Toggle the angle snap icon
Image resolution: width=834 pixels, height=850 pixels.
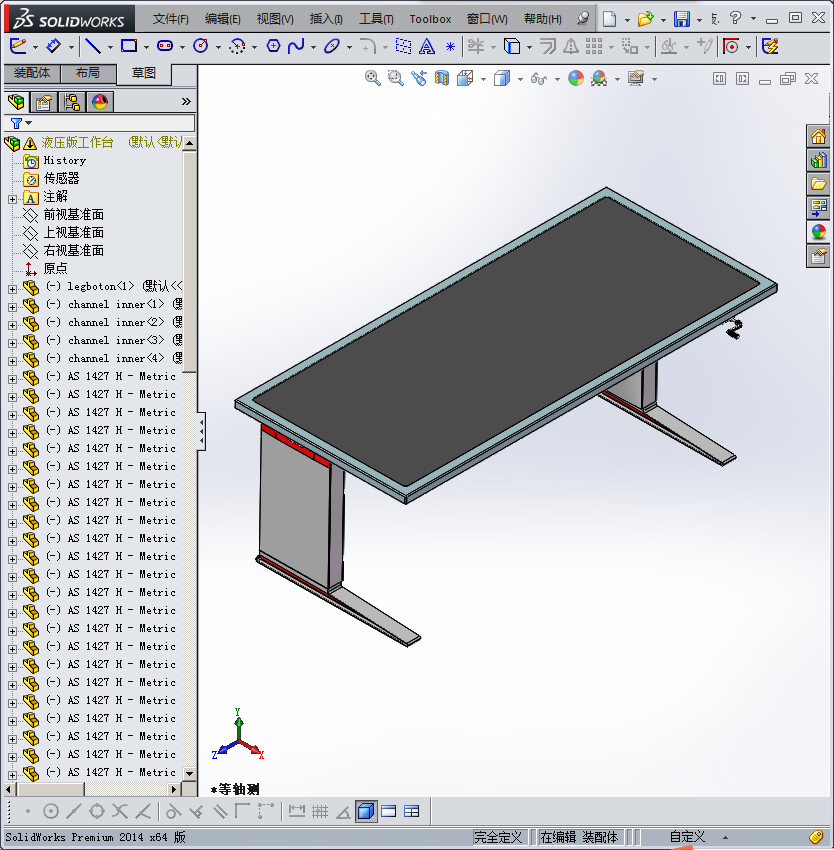tap(343, 812)
